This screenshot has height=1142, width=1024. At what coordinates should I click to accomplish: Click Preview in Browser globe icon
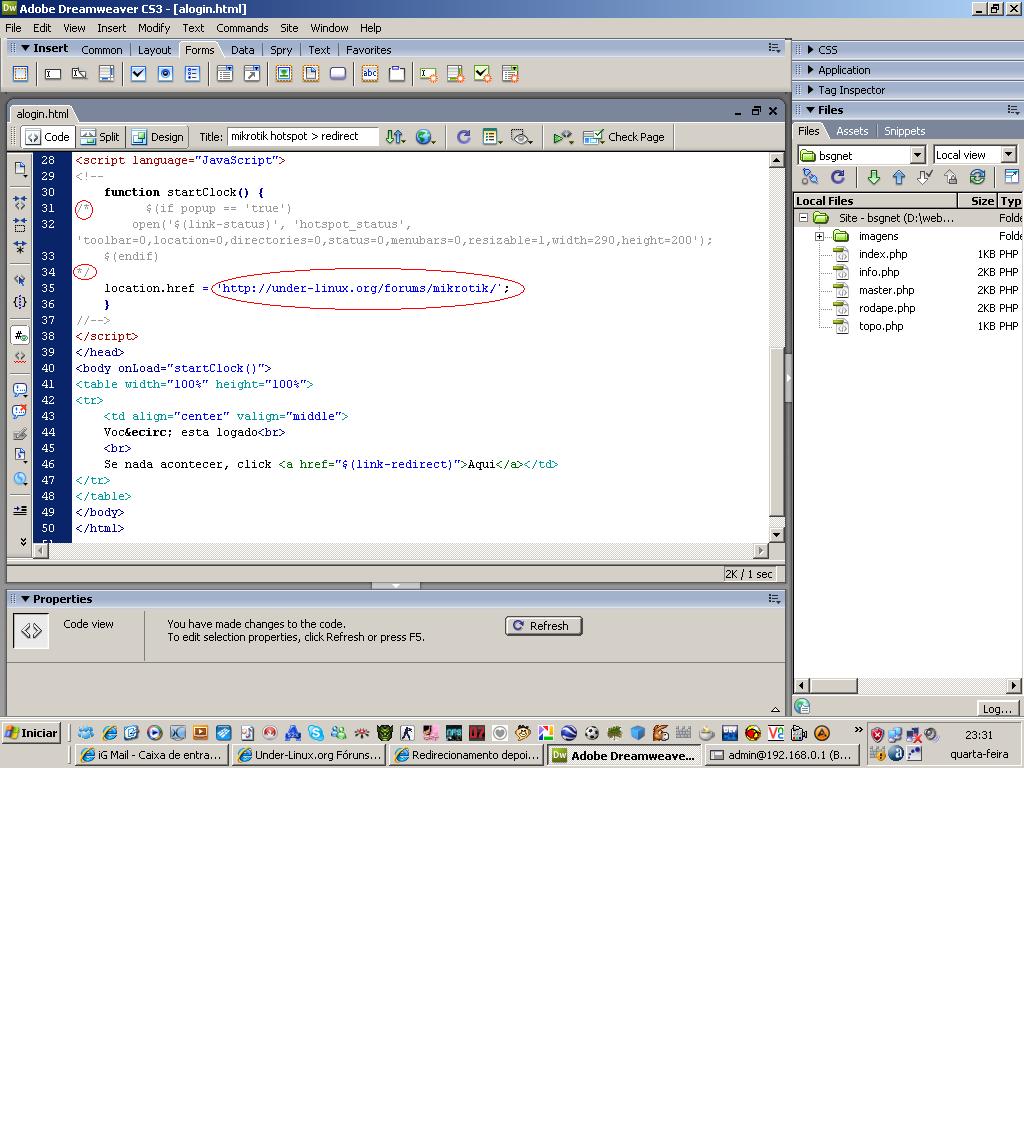click(425, 137)
